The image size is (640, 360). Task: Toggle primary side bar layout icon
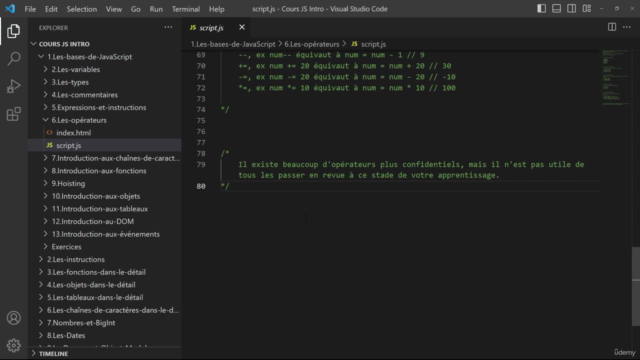[541, 9]
